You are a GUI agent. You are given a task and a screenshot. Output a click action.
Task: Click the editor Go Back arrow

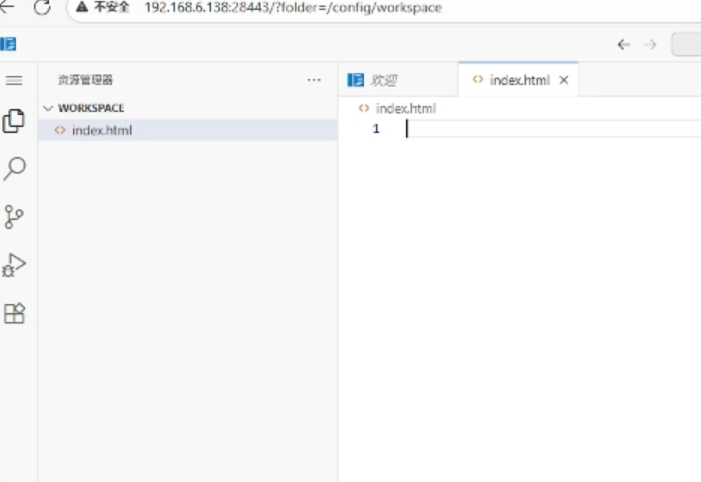click(623, 44)
